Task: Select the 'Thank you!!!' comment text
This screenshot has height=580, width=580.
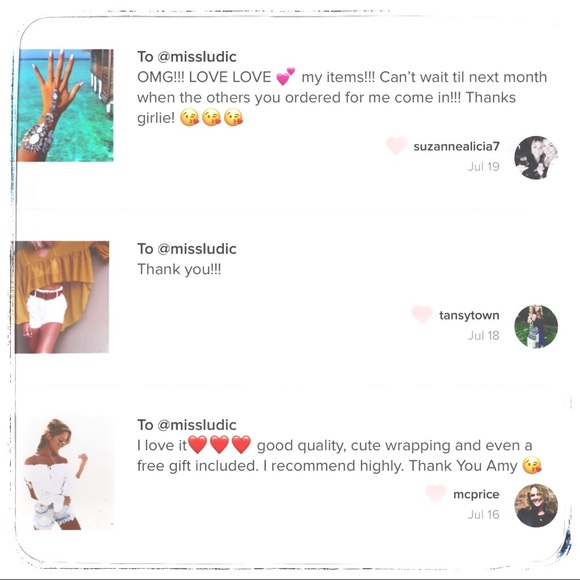Action: pos(179,269)
